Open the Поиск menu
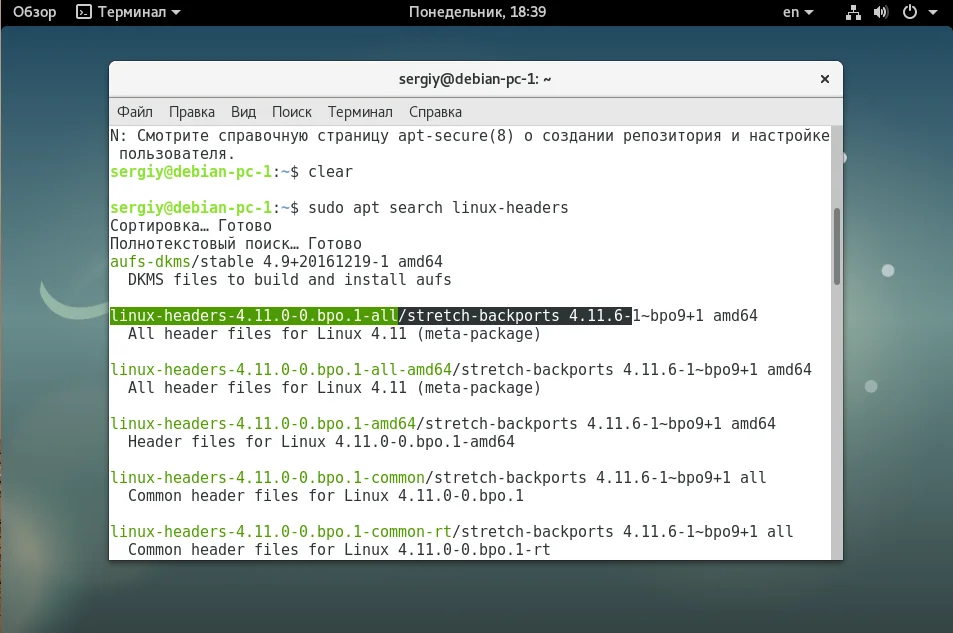 coord(292,112)
